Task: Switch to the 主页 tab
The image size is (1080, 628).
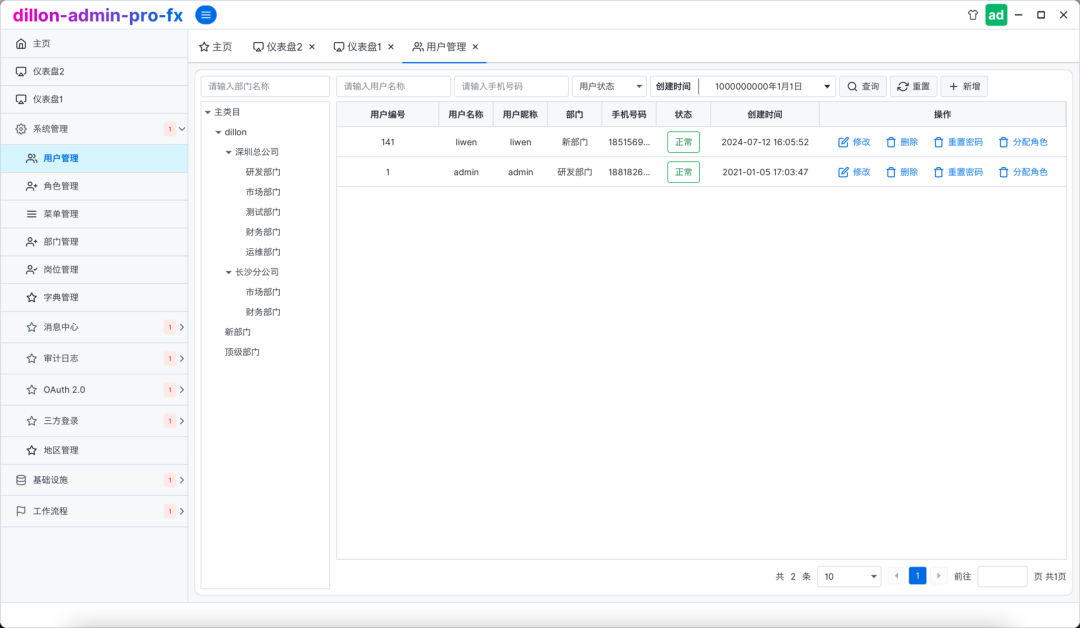Action: pos(215,47)
